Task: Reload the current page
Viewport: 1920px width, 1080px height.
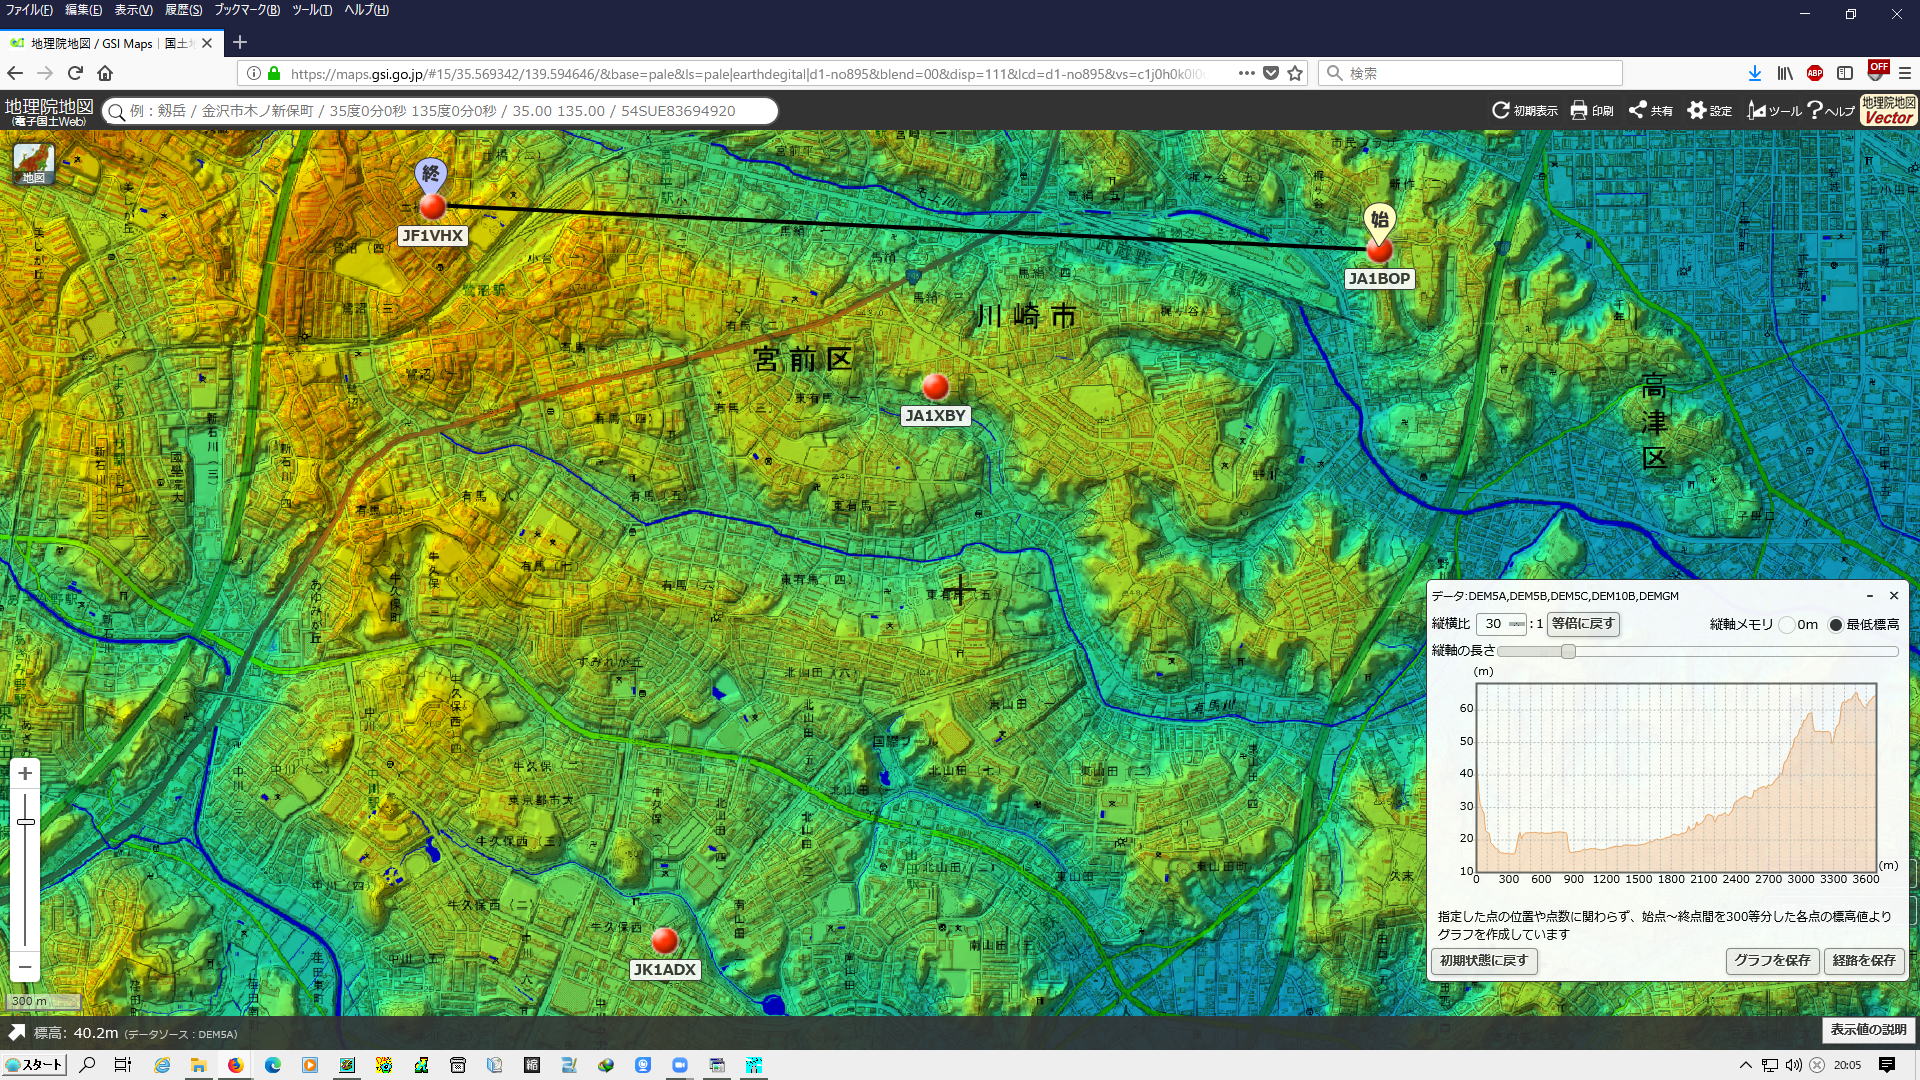Action: pyautogui.click(x=75, y=73)
